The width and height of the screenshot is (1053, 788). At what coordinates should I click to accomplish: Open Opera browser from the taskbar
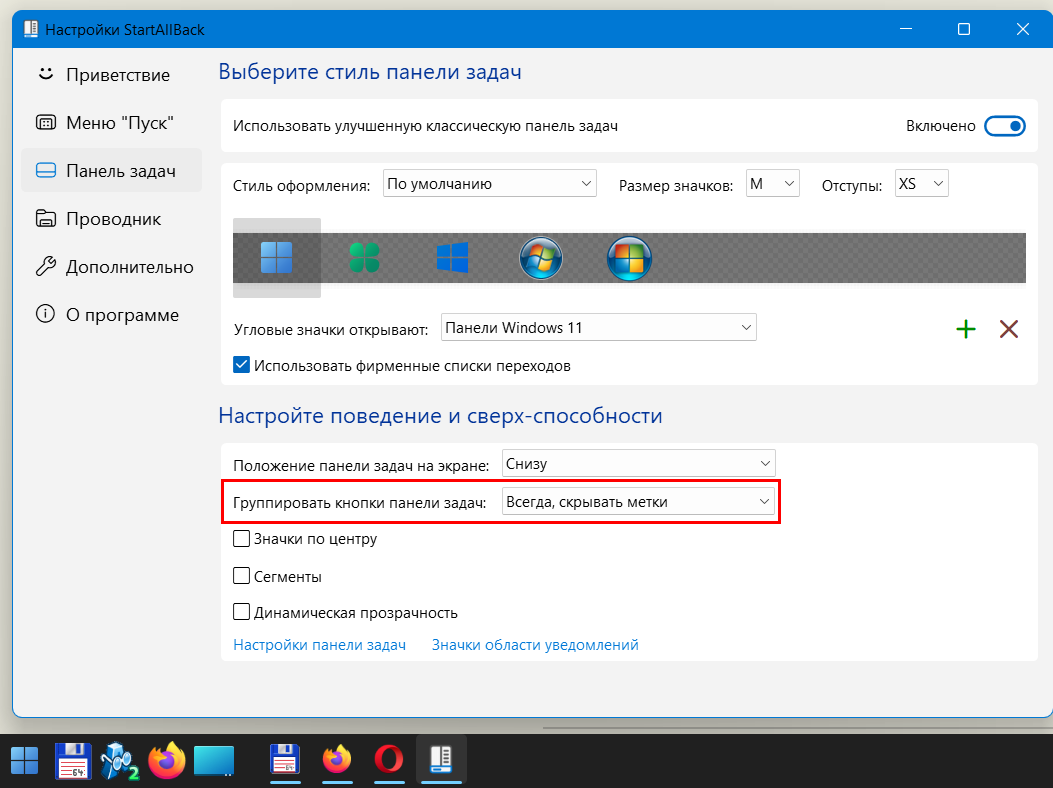tap(389, 761)
